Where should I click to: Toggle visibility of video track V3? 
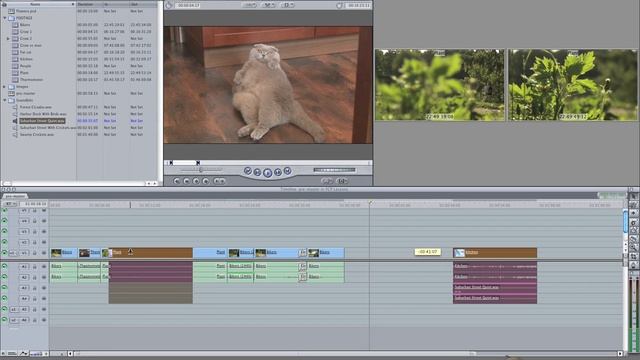pyautogui.click(x=4, y=231)
